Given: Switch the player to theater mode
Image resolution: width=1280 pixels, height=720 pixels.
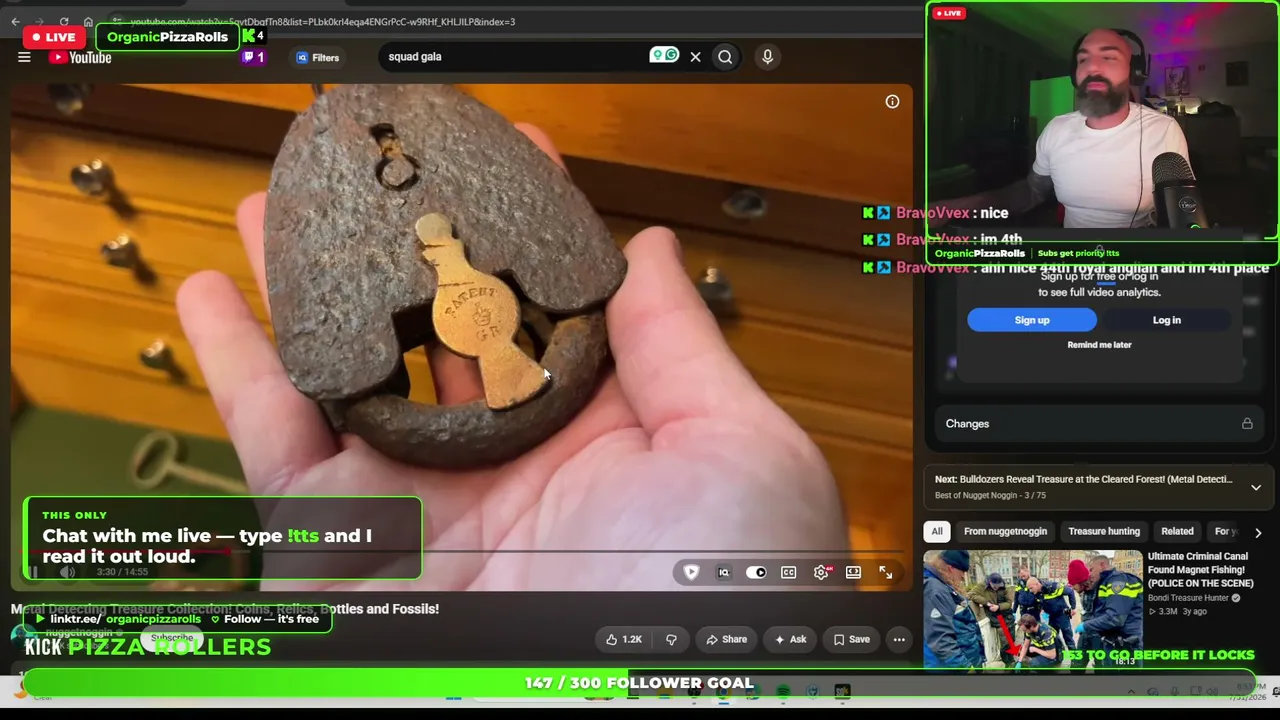Looking at the screenshot, I should coord(853,572).
